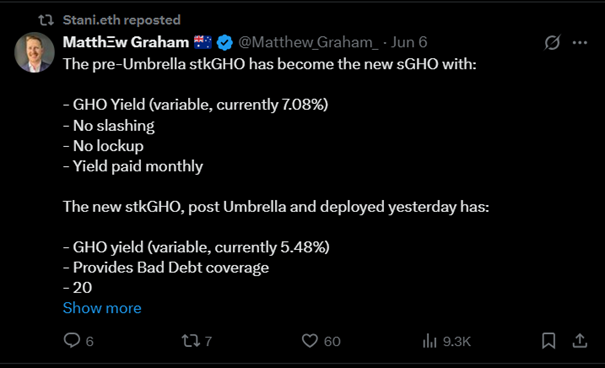605x368 pixels.
Task: Click the Jun 6 timestamp
Action: click(409, 42)
